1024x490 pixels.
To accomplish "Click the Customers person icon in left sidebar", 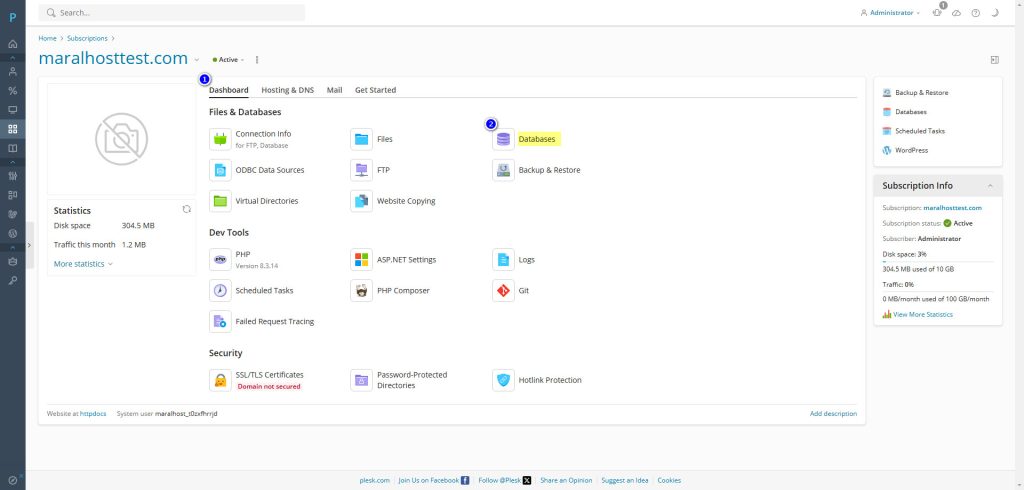I will 12,72.
